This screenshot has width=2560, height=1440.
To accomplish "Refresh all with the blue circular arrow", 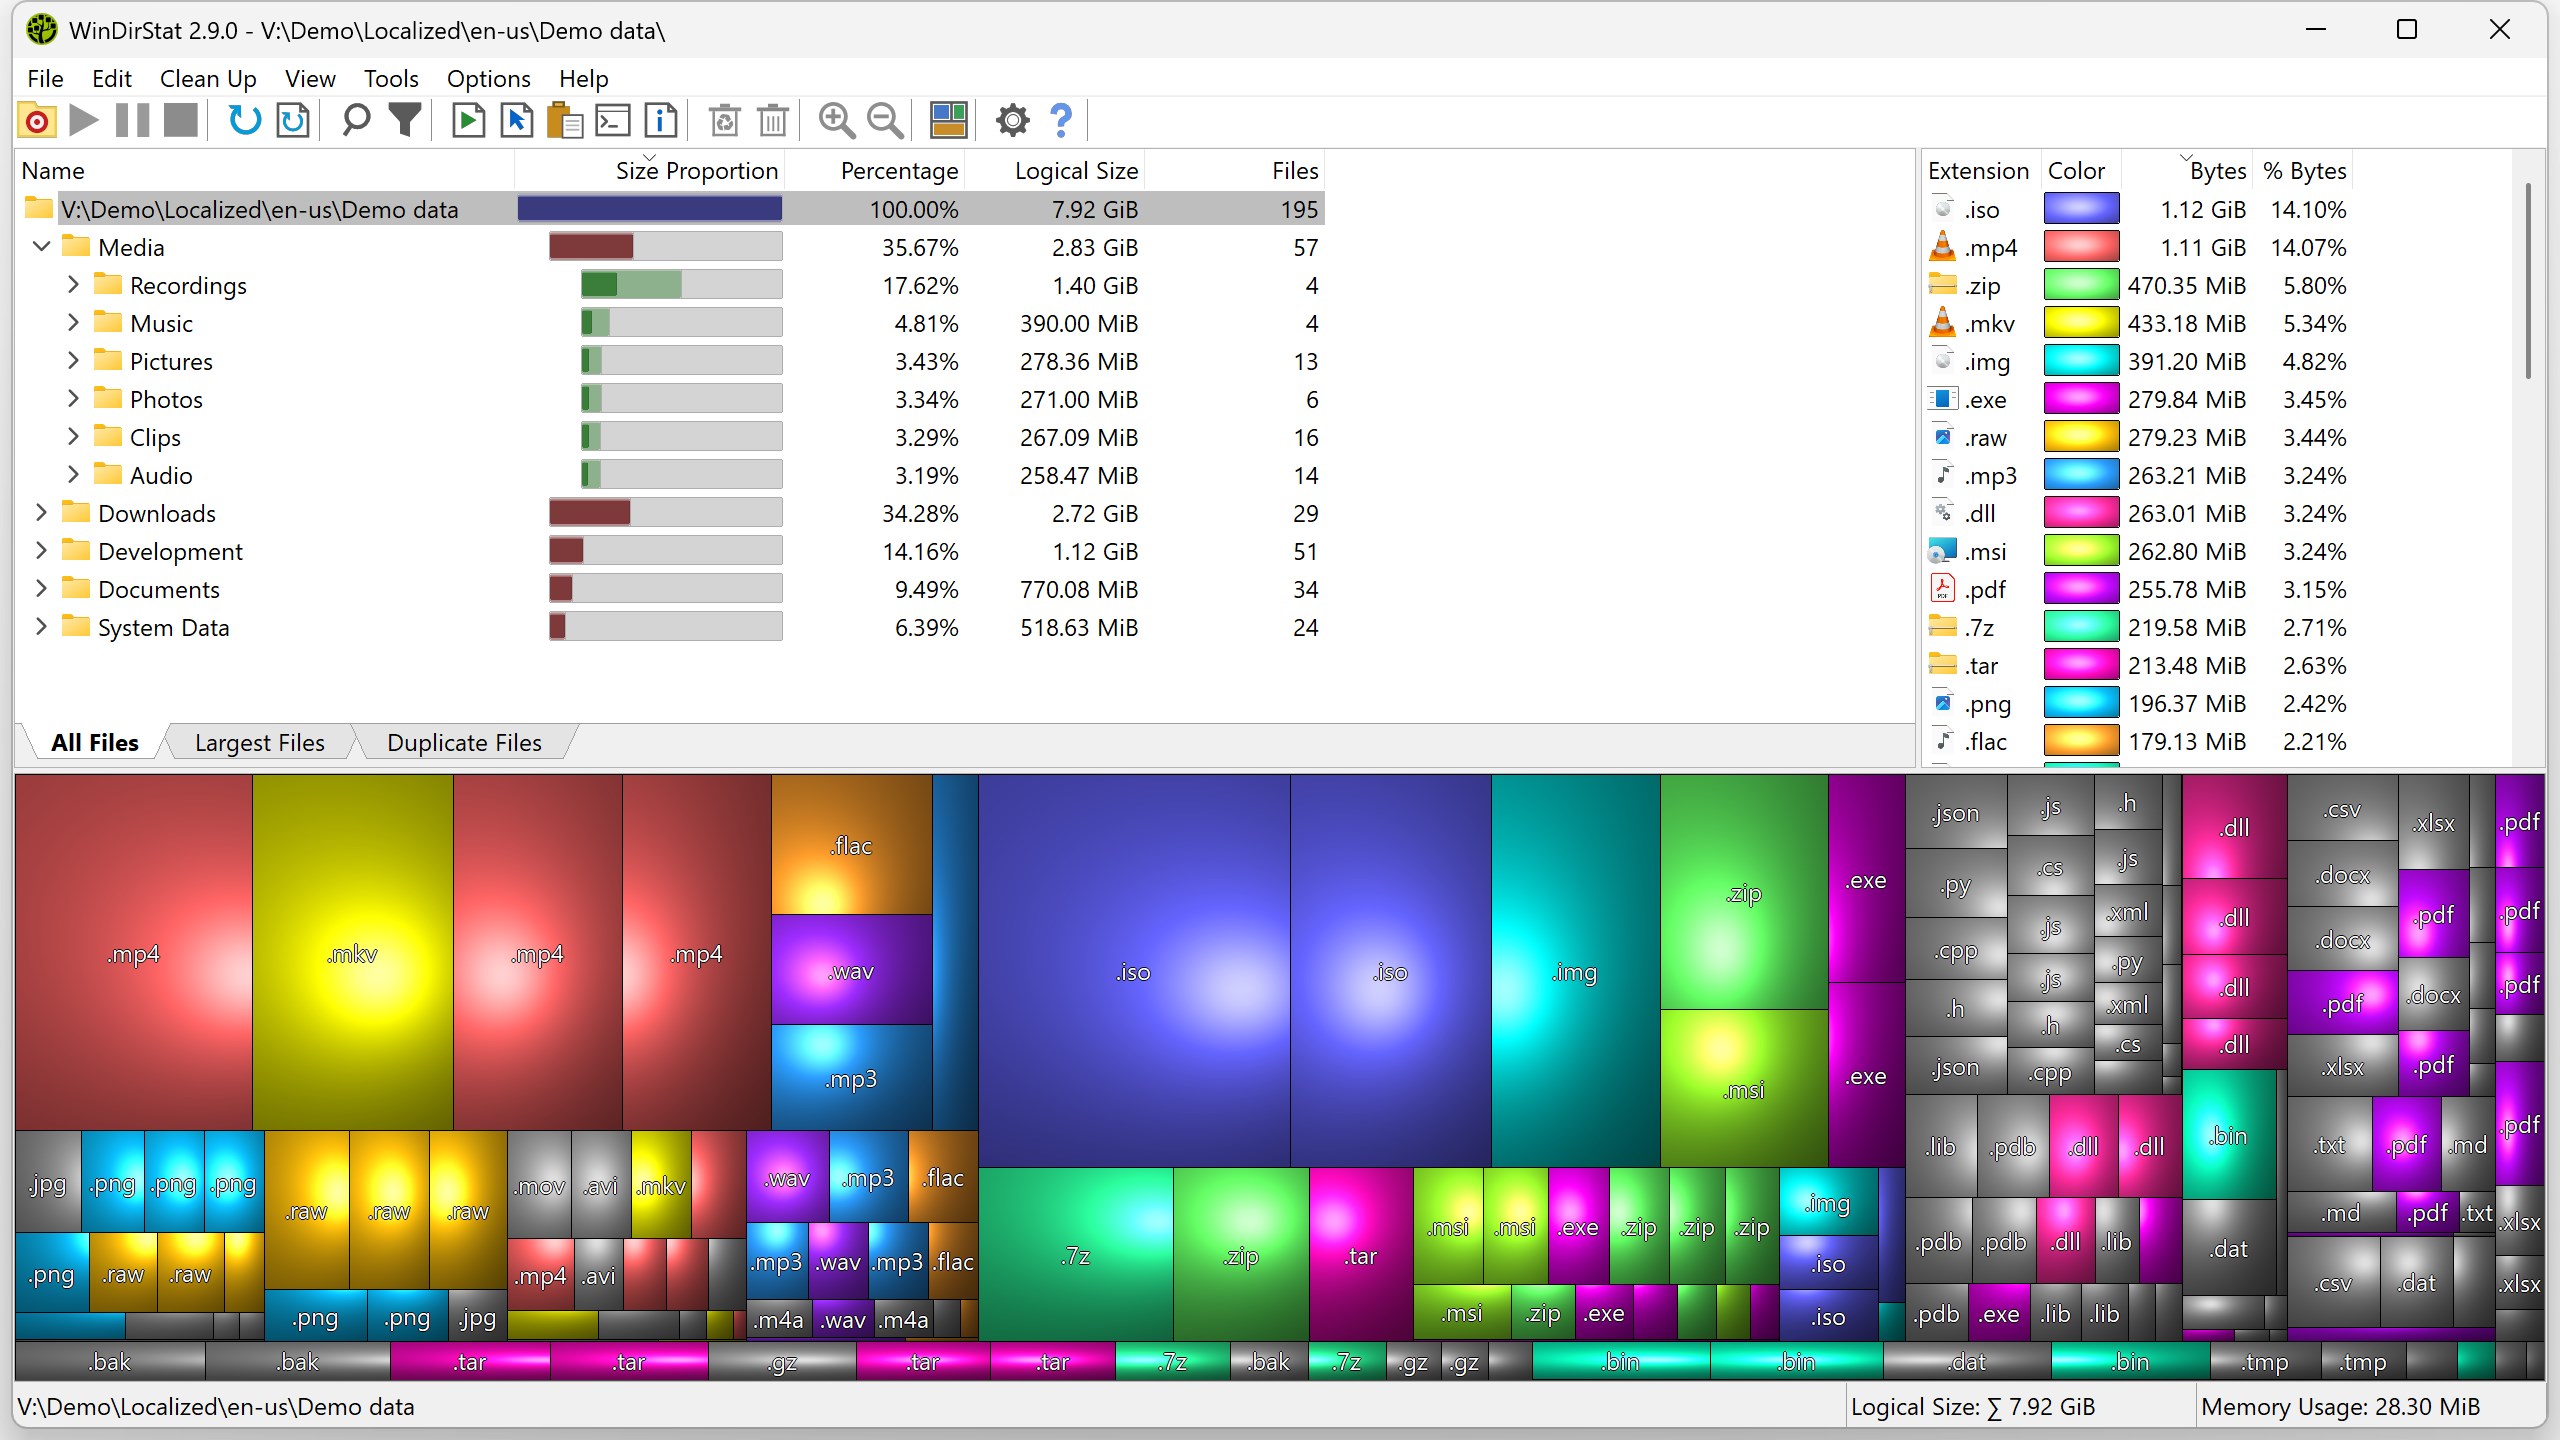I will 245,121.
